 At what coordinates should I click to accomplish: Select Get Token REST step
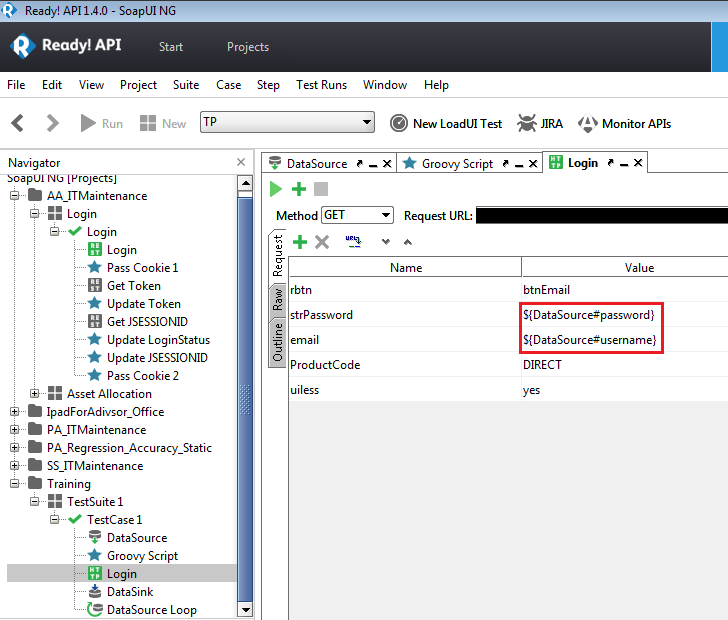pos(134,286)
